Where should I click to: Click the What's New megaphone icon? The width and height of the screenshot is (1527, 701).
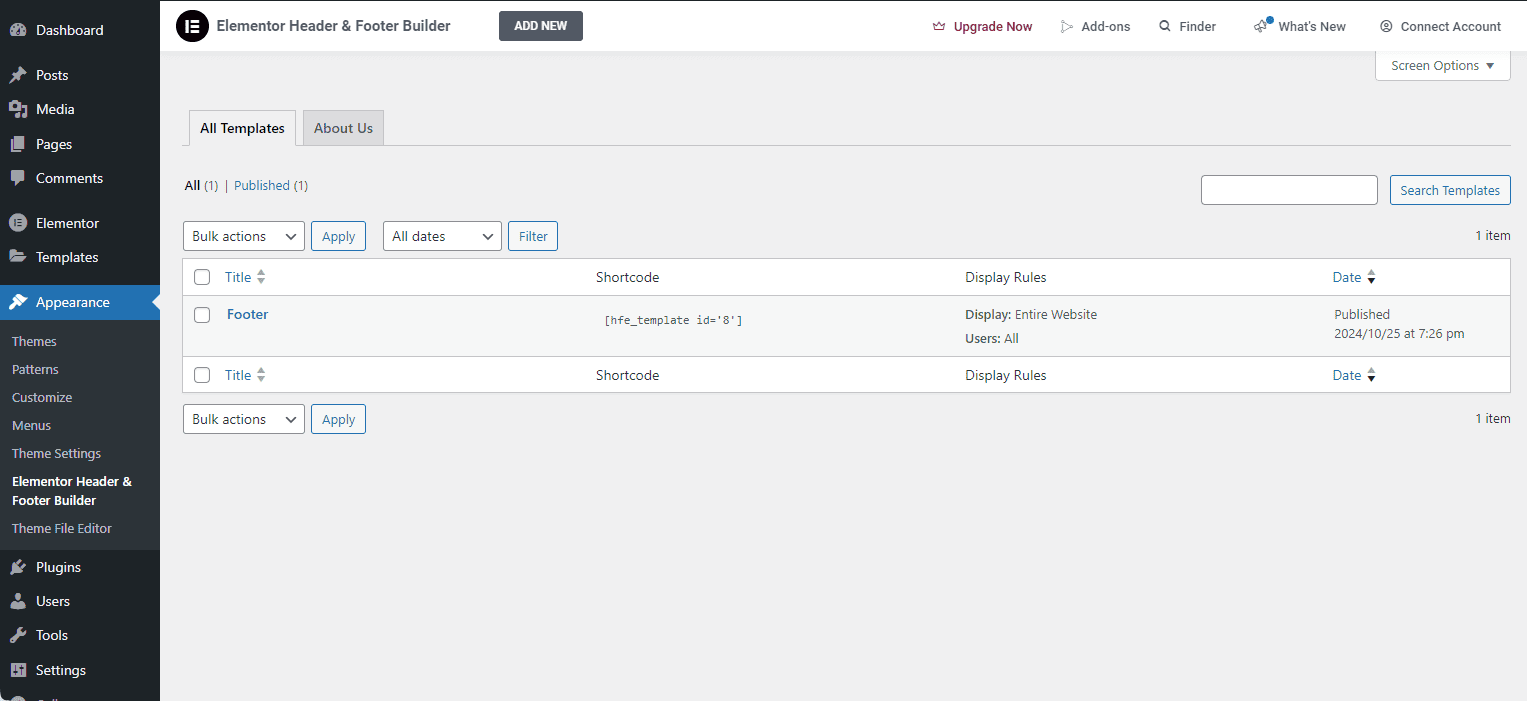coord(1262,27)
